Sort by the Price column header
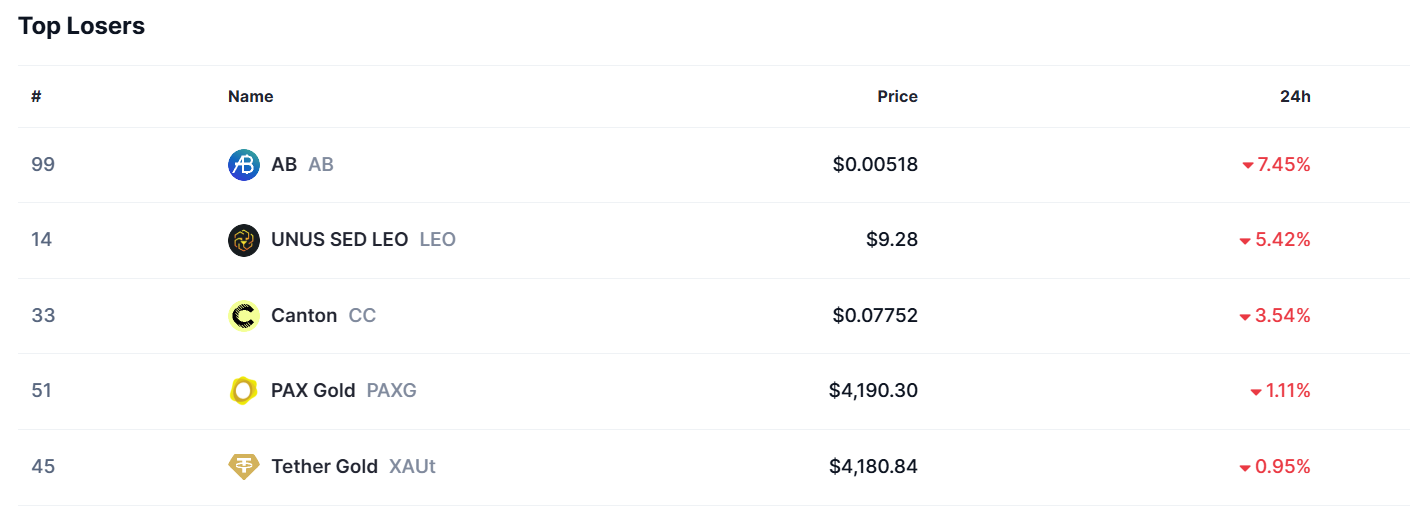The height and width of the screenshot is (519, 1410). pos(897,97)
